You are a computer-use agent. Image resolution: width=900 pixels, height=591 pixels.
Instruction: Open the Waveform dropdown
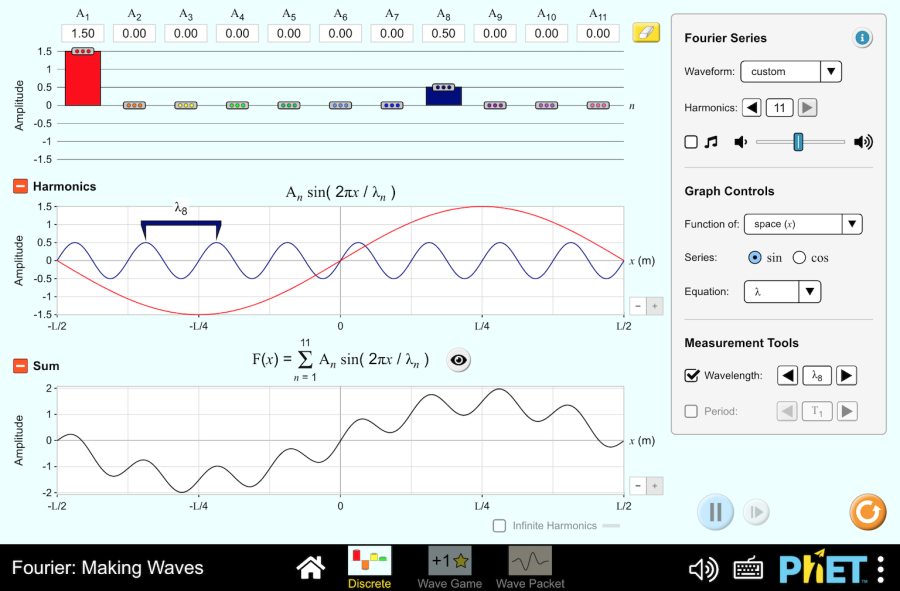pos(791,72)
